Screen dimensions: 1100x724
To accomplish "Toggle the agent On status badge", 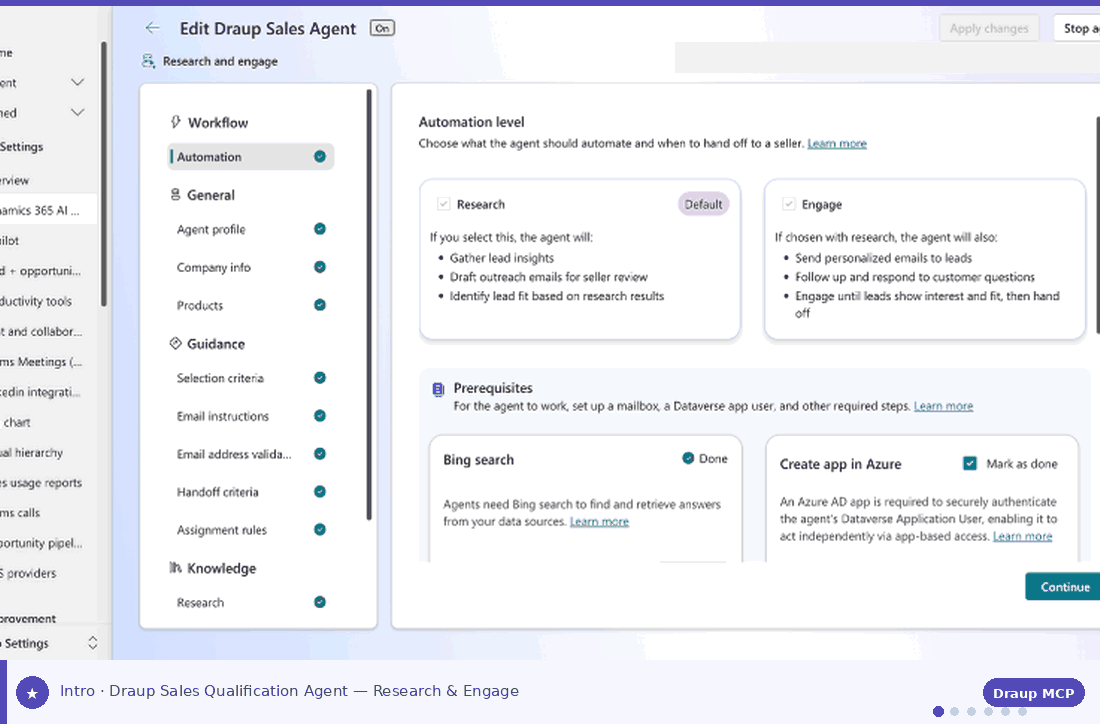I will [382, 28].
